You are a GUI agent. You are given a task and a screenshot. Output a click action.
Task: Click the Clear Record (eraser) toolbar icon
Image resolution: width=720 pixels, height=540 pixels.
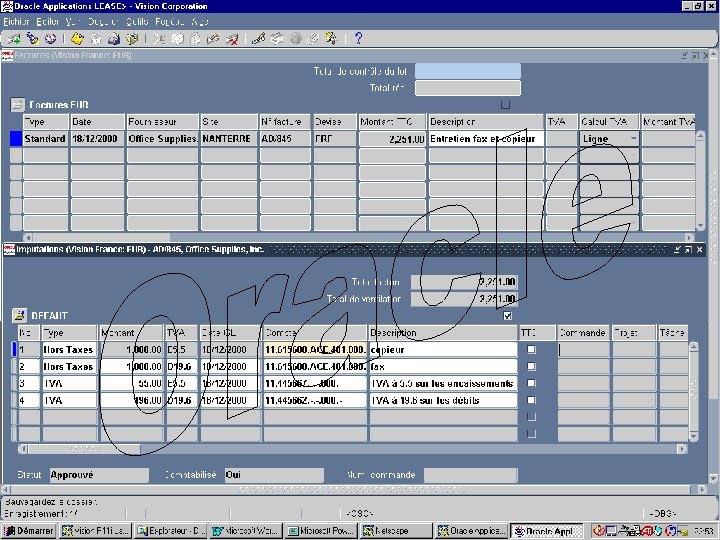213,39
